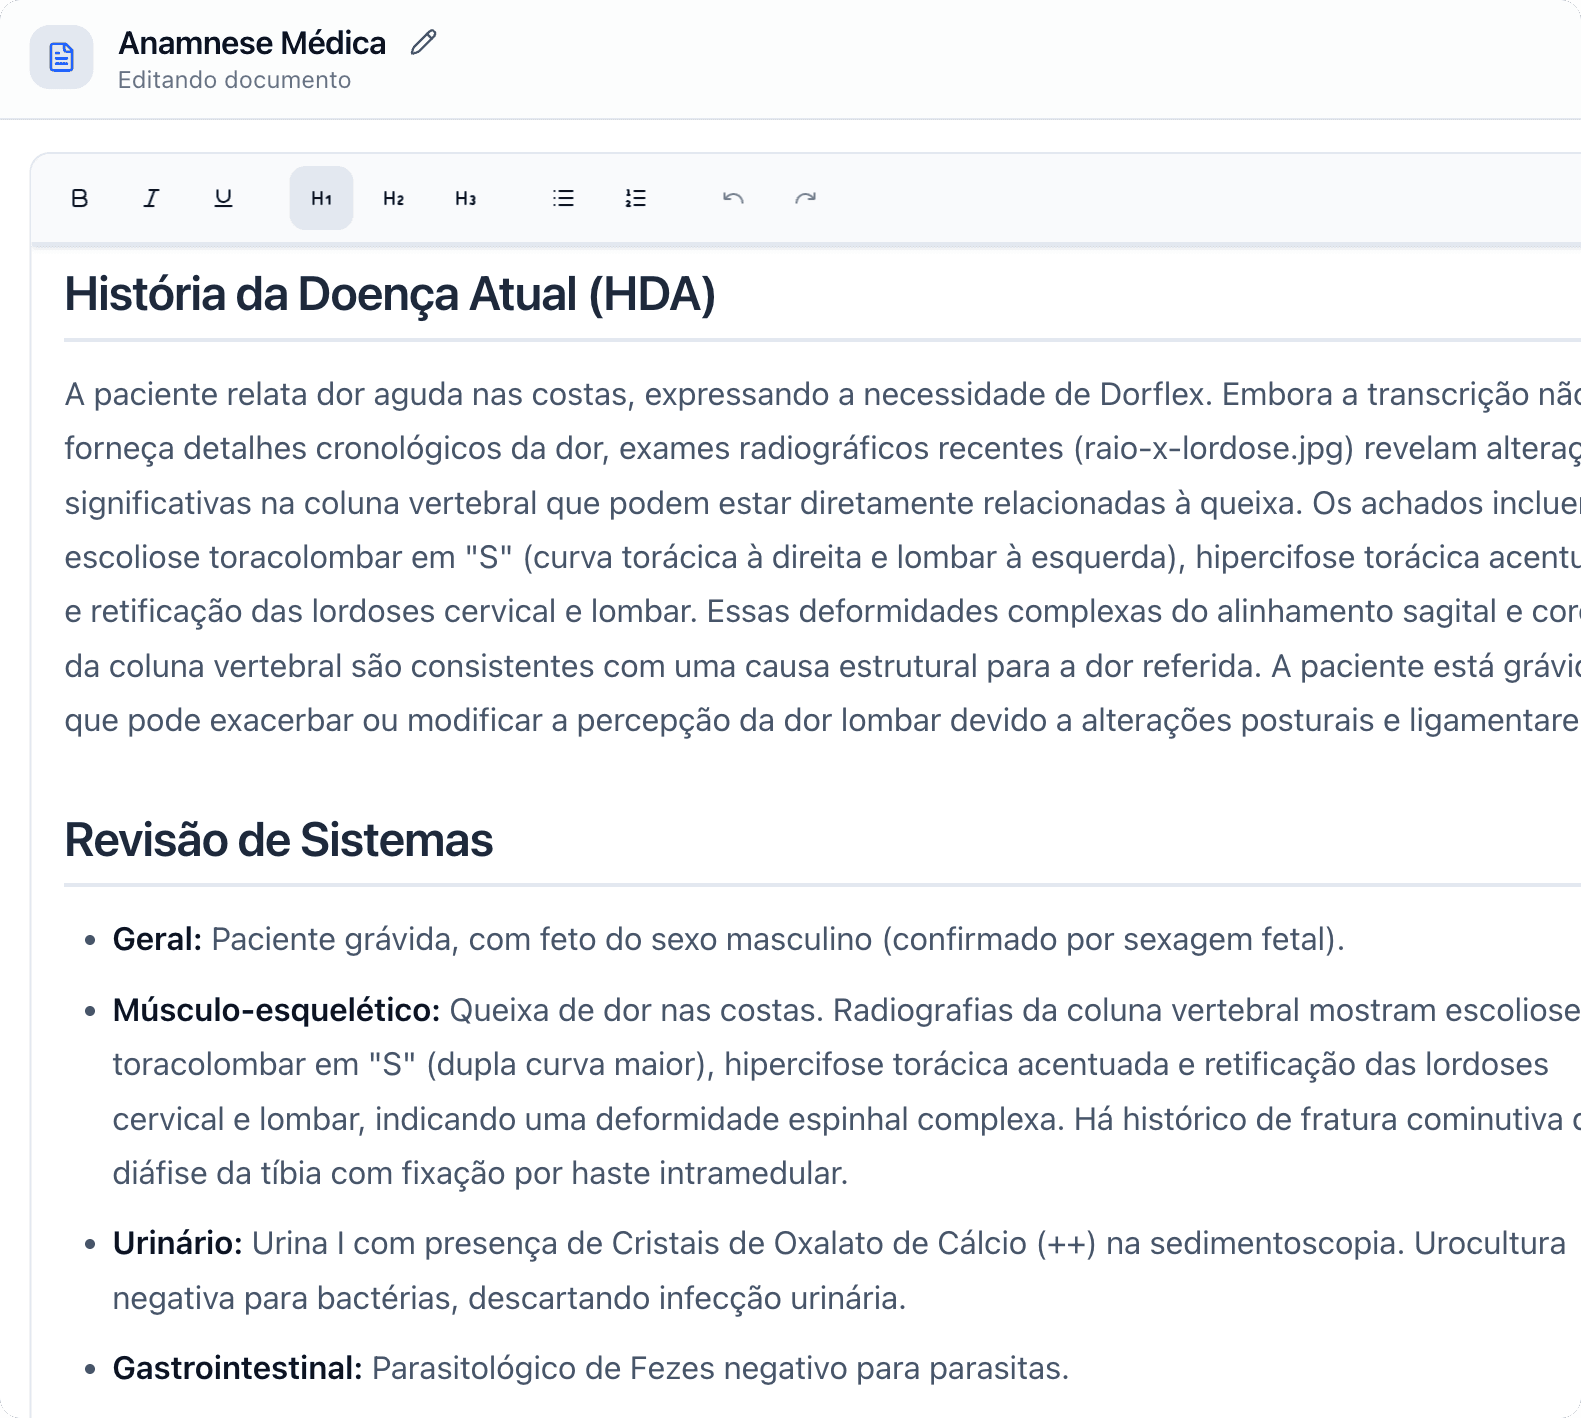Insert a numbered list
1581x1418 pixels.
[x=635, y=198]
